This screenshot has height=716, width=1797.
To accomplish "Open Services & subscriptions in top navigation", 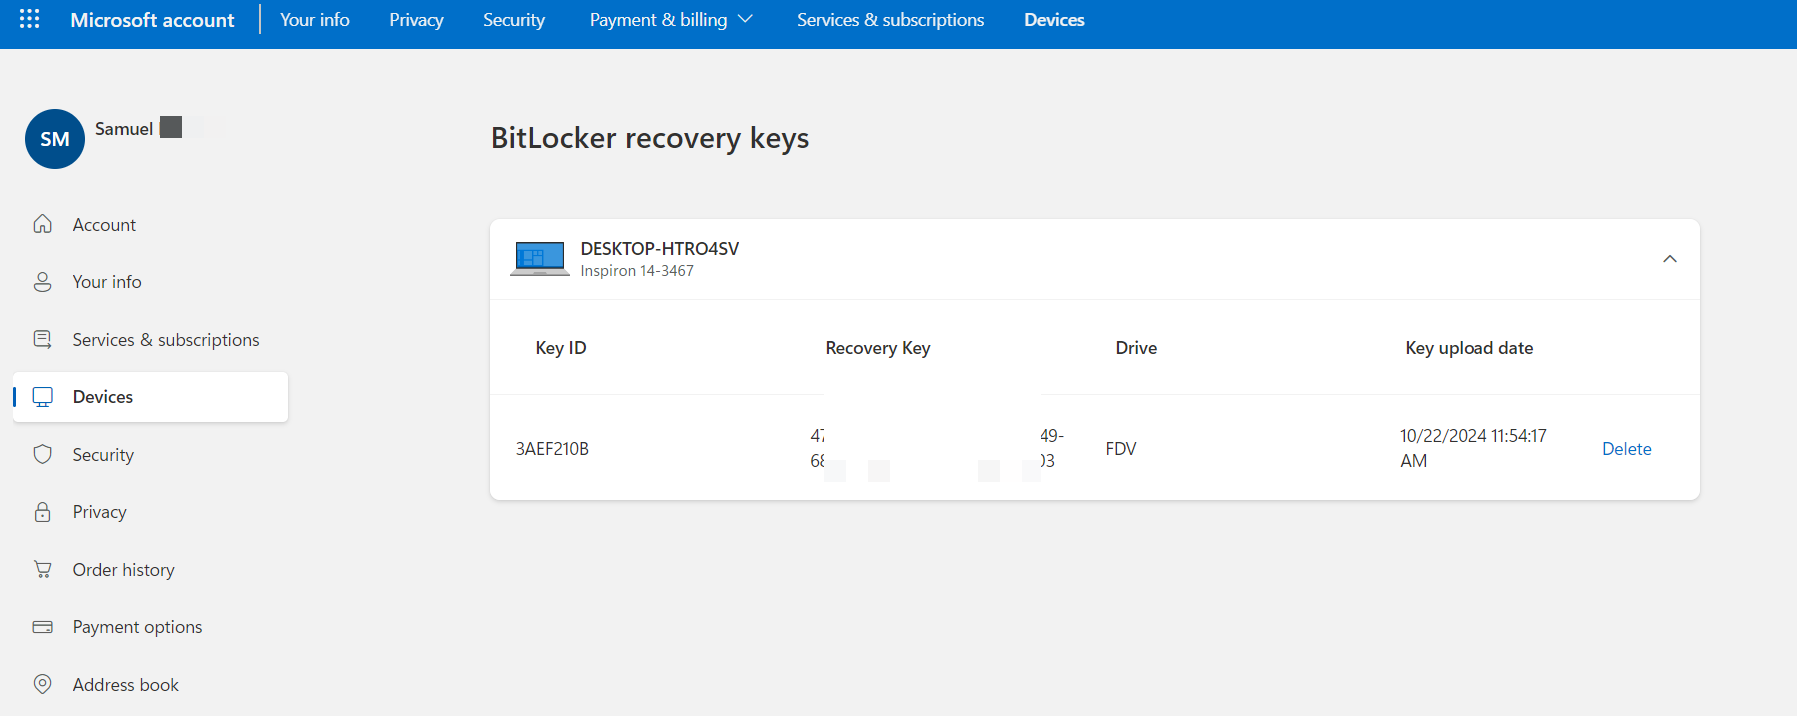I will pos(890,20).
